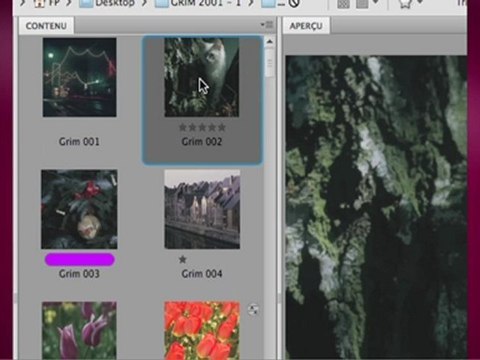Screen dimensions: 480x360
Task: Expand the chevron after Desktop breadcrumb
Action: pyautogui.click(x=144, y=3)
